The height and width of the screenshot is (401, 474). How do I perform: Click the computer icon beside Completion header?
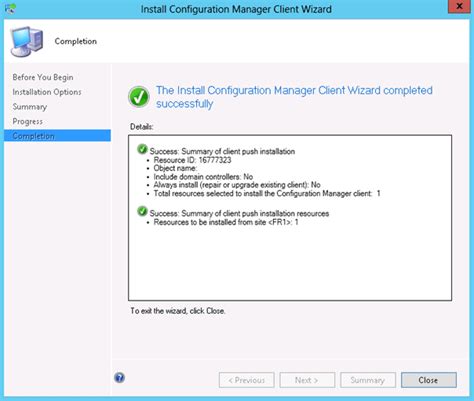coord(27,42)
